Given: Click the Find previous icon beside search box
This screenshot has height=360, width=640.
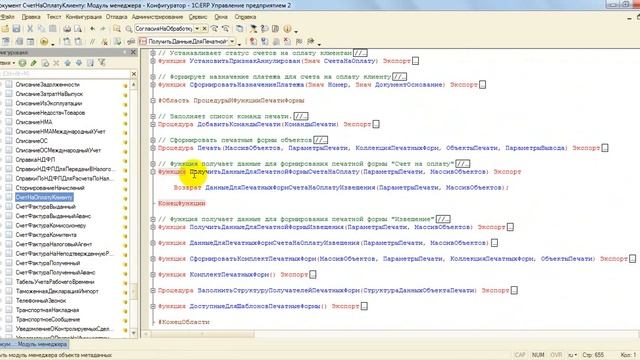Looking at the screenshot, I should 225,29.
